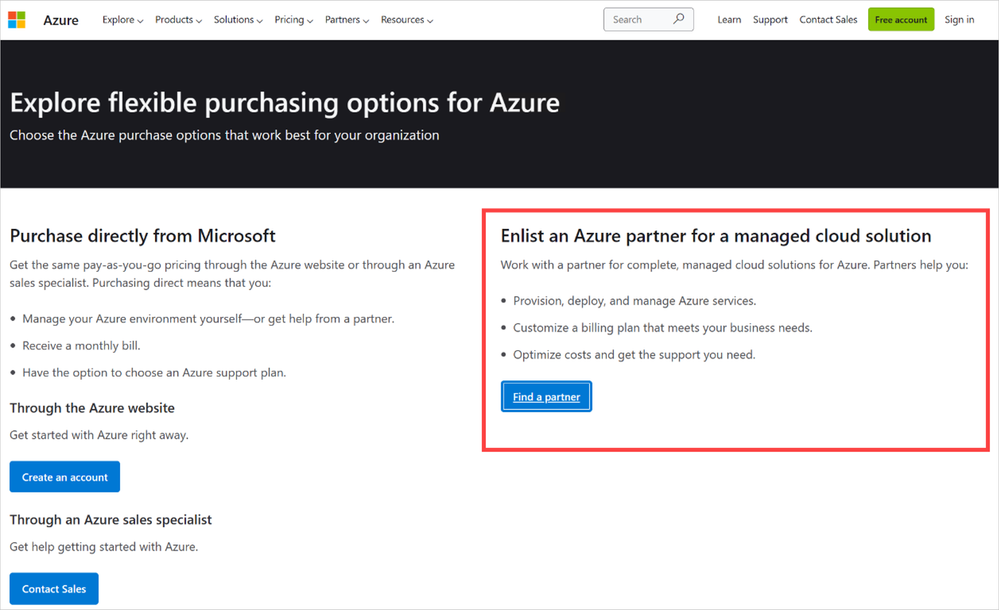Click the 'Choose the Azure purchase options' subtitle
The width and height of the screenshot is (999, 610).
(224, 135)
